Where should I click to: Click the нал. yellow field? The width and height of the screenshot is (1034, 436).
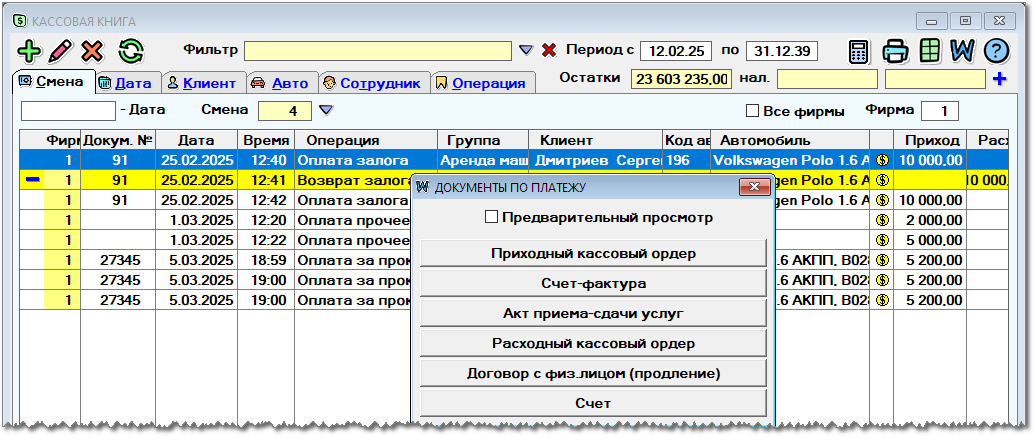pyautogui.click(x=828, y=79)
